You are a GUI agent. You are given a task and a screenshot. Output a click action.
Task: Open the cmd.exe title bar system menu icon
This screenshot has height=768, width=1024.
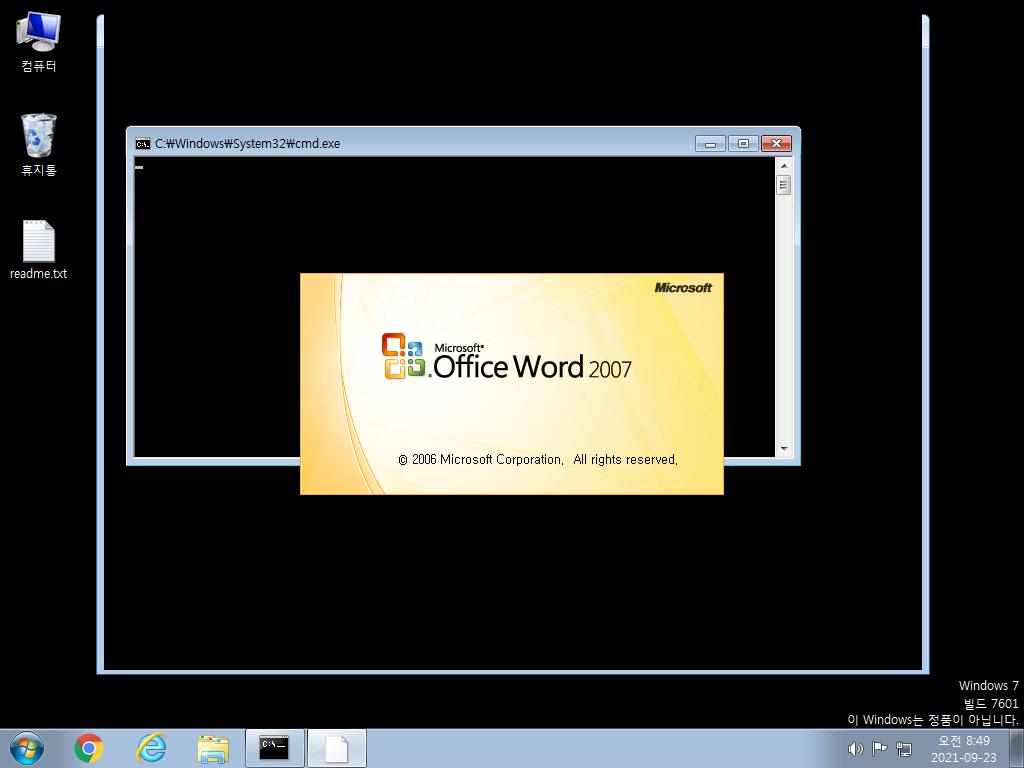tap(142, 144)
